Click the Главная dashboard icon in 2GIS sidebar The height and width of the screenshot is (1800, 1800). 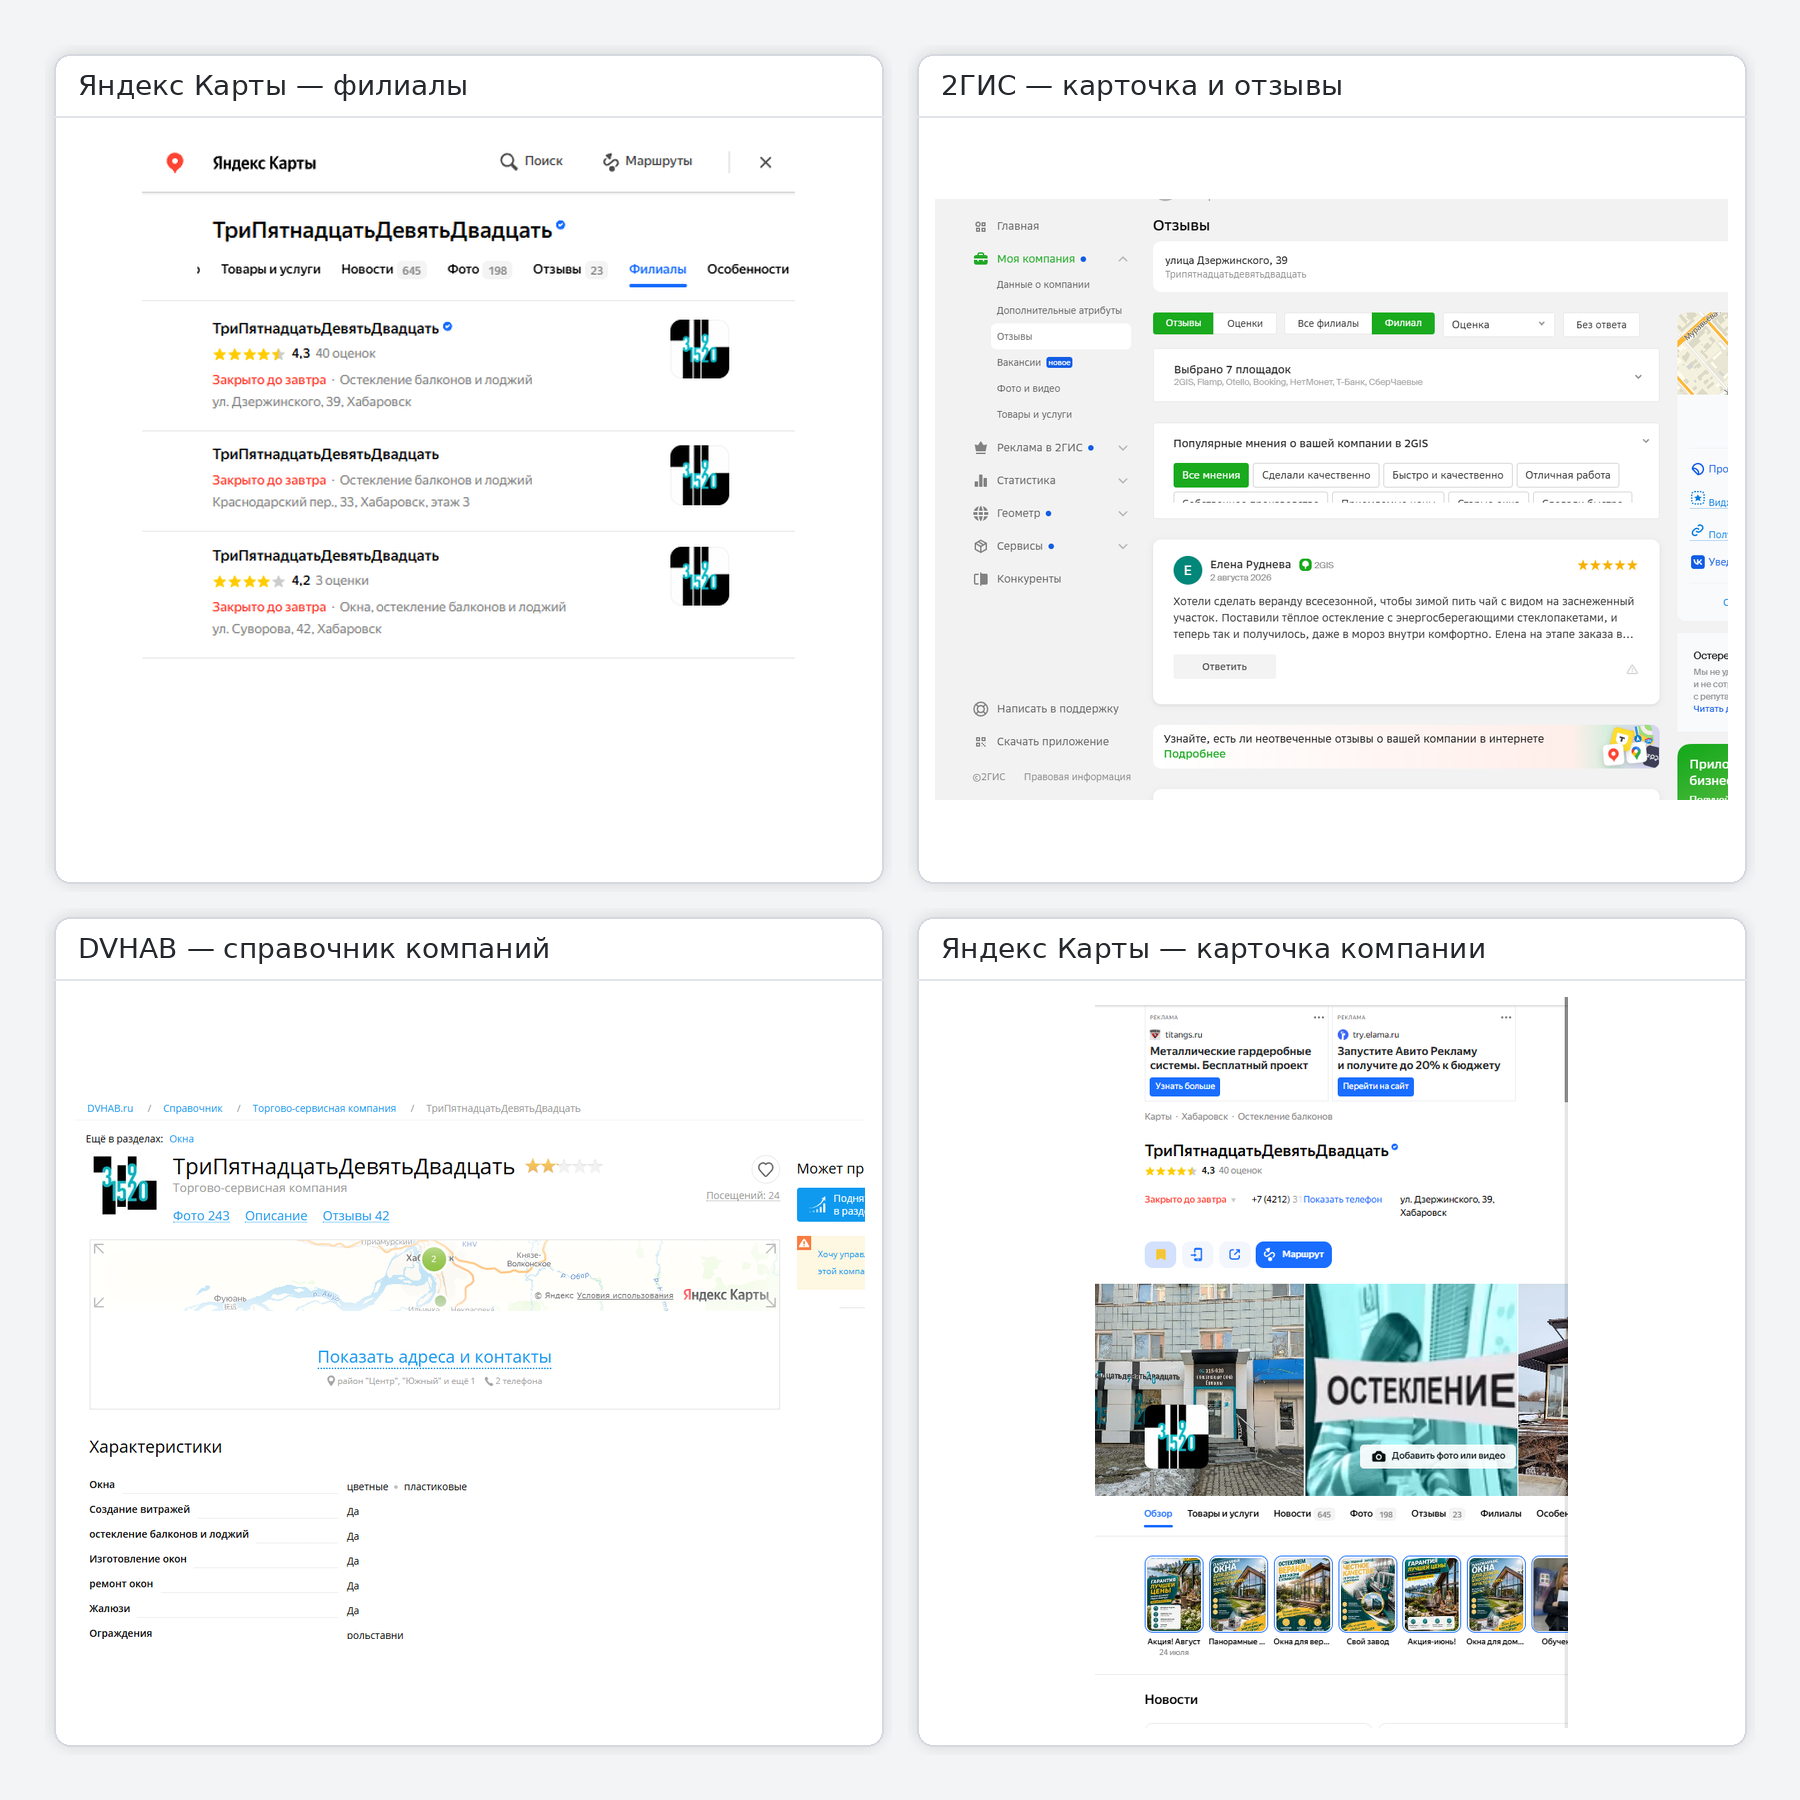point(980,227)
